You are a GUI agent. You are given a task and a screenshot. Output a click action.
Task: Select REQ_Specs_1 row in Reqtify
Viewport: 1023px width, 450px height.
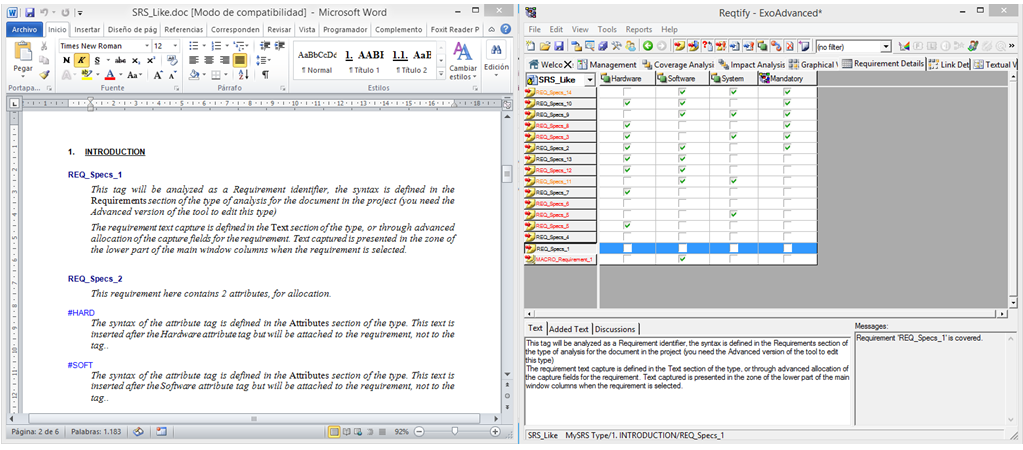671,248
